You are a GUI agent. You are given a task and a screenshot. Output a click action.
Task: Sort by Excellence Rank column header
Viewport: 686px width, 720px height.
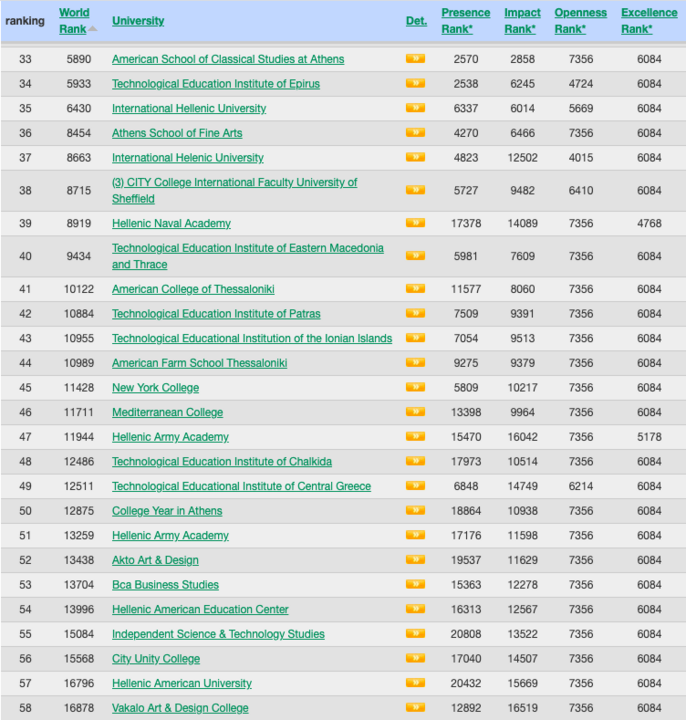(649, 21)
